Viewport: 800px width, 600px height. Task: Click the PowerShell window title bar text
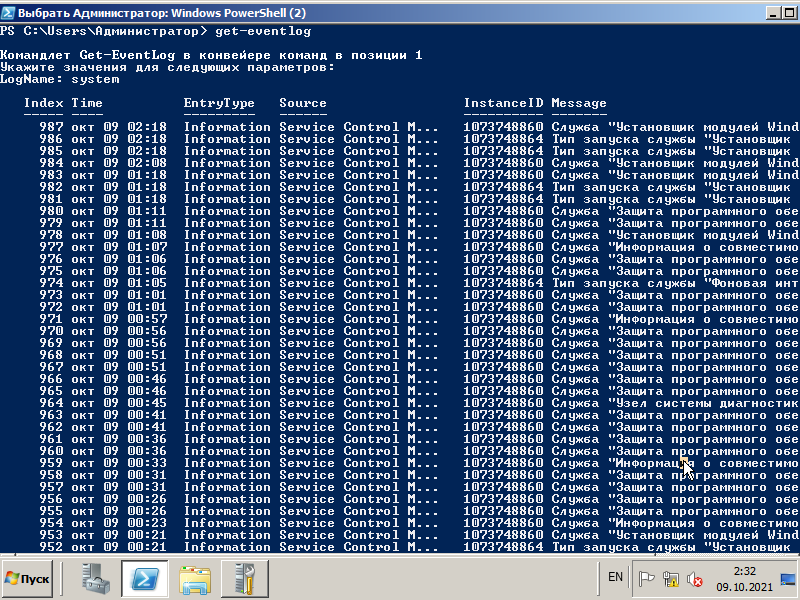162,13
